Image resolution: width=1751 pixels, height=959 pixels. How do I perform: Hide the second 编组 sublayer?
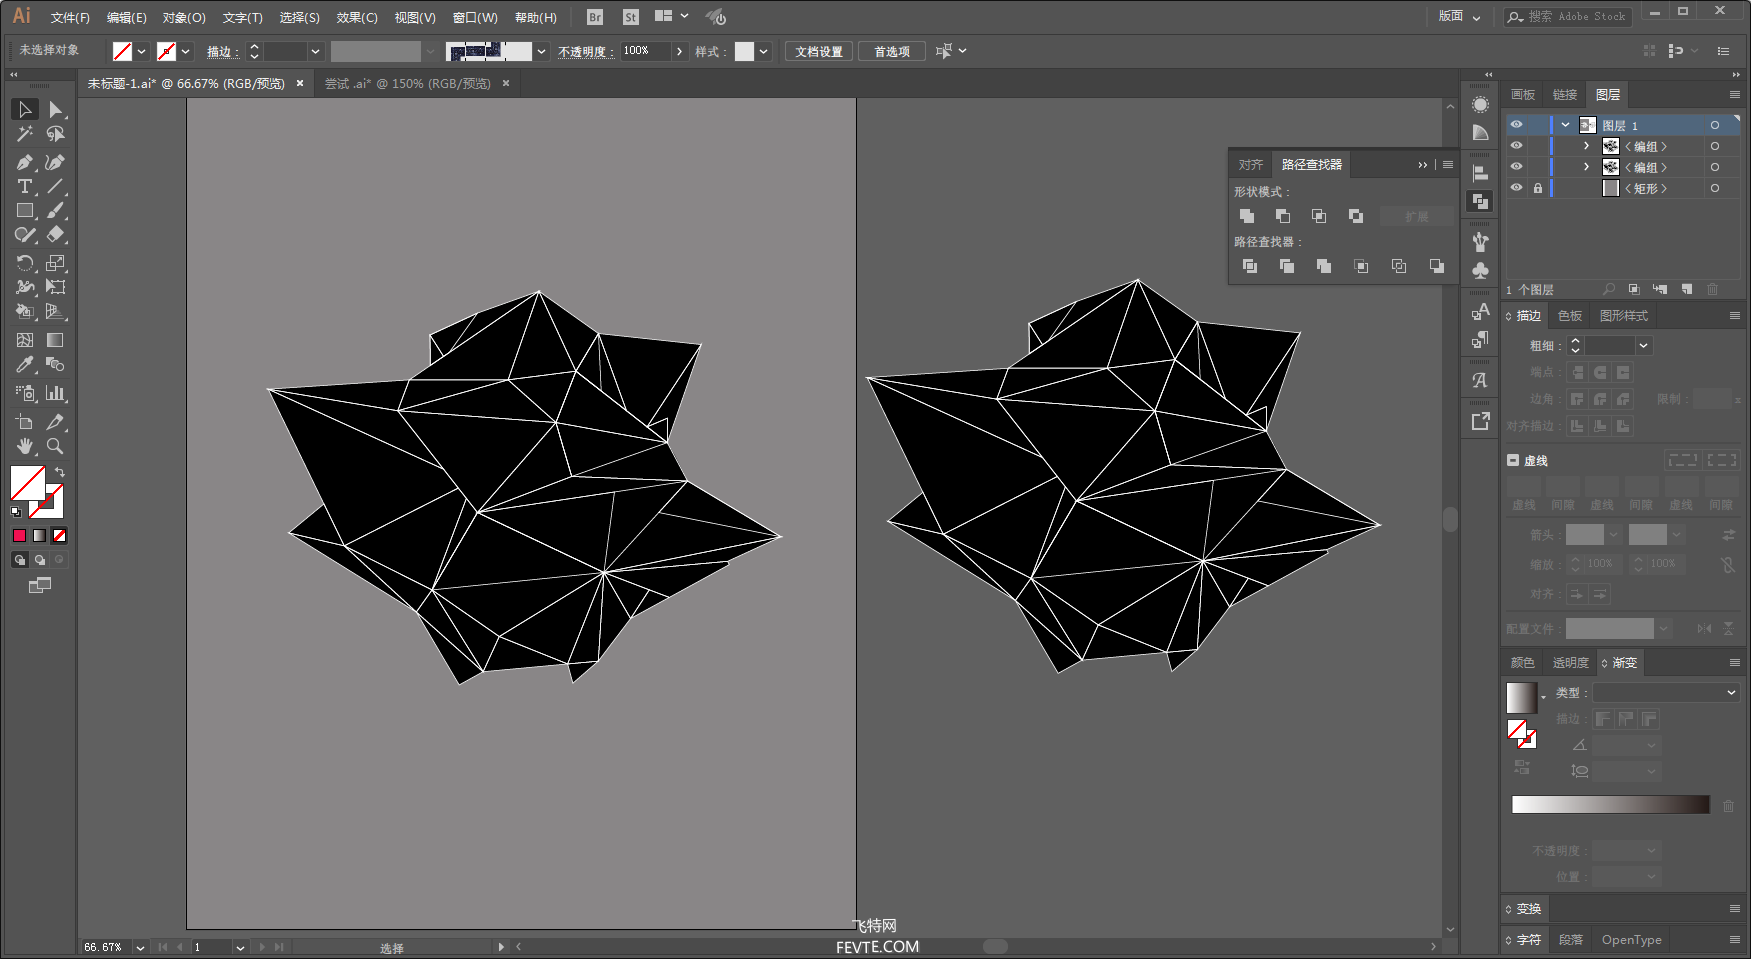pos(1517,167)
